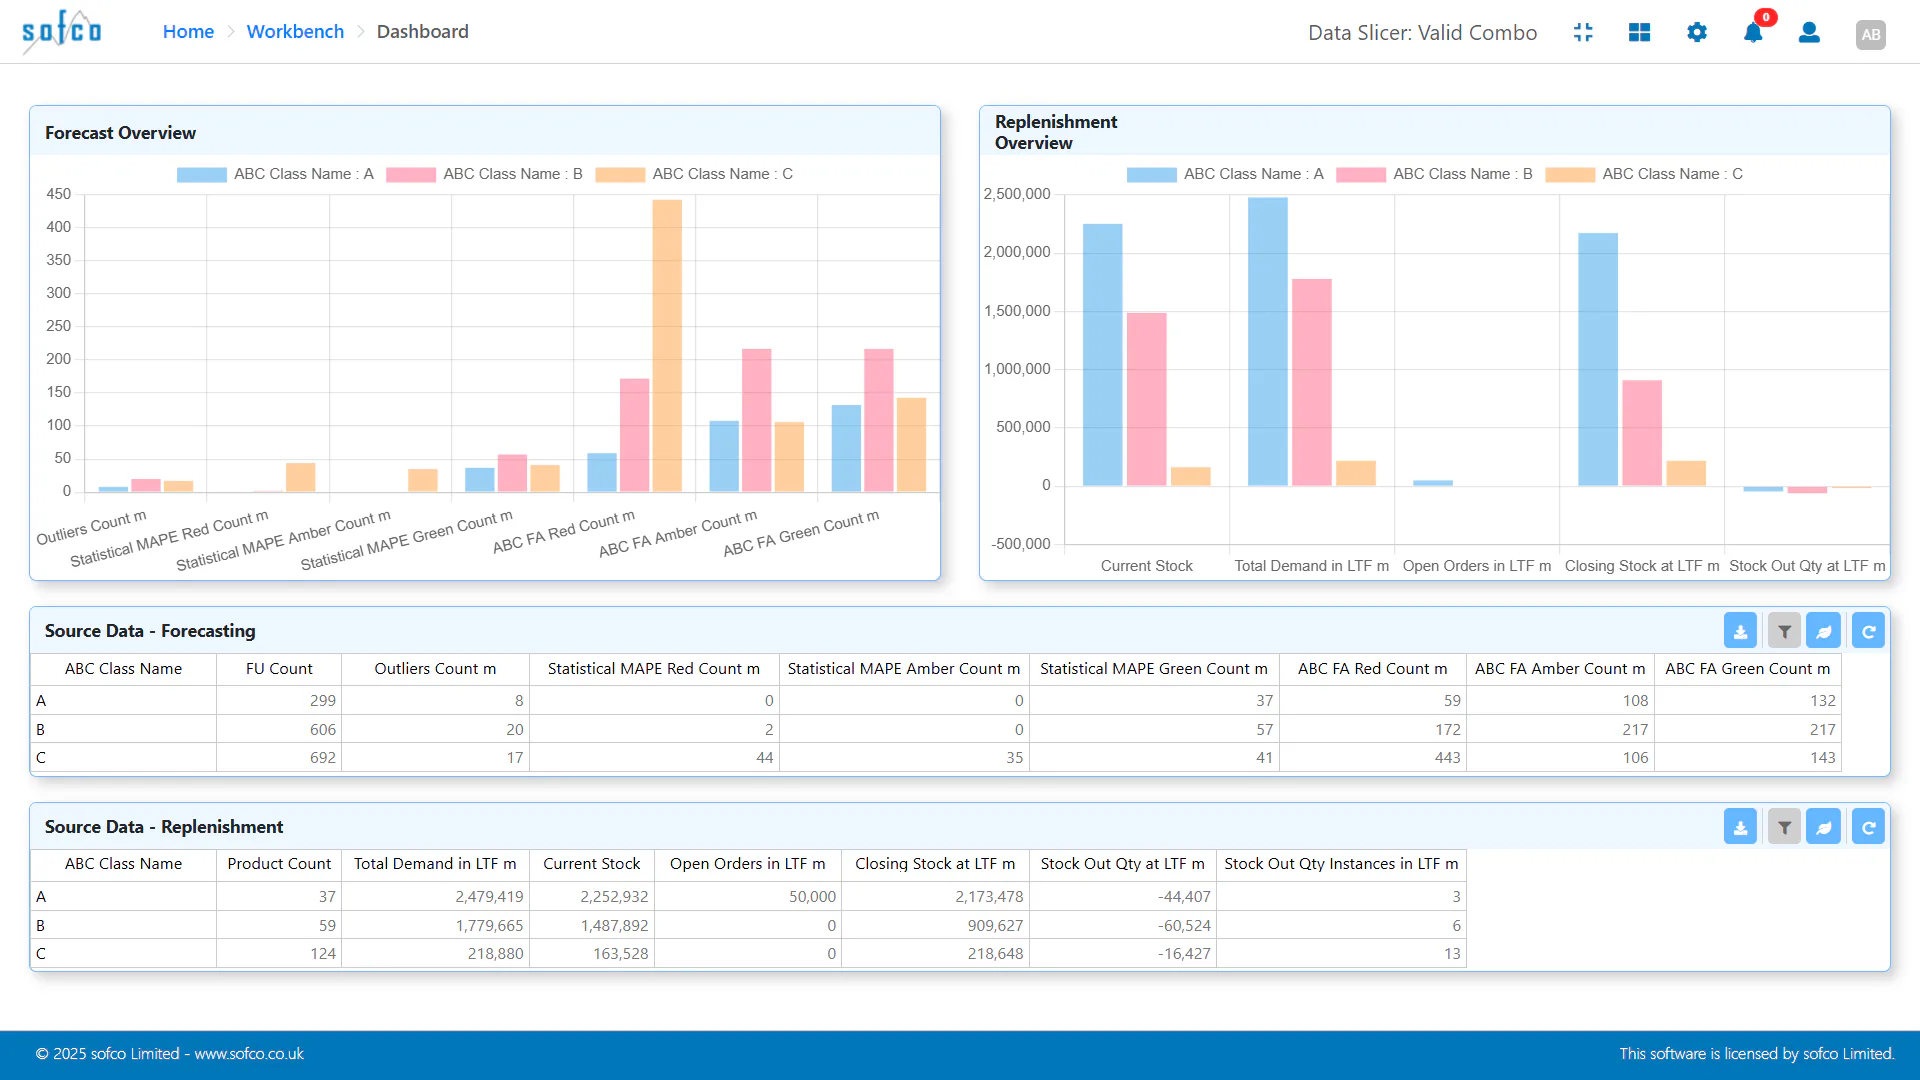Clear filters on Replenishment table (eraser icon)
The image size is (1920, 1080).
click(x=1824, y=827)
